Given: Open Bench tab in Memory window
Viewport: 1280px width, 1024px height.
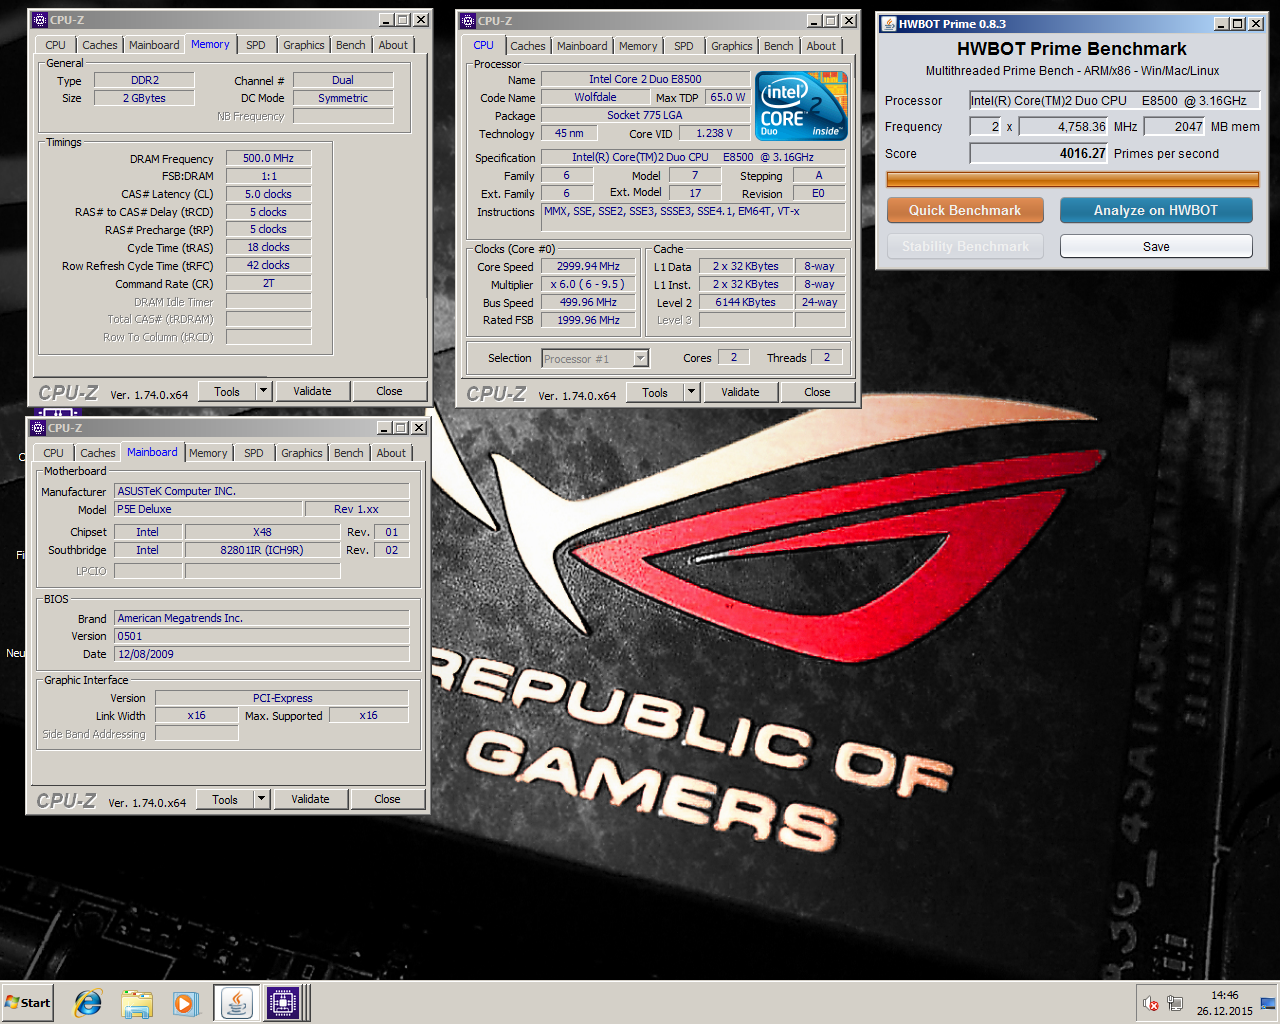Looking at the screenshot, I should (x=351, y=45).
